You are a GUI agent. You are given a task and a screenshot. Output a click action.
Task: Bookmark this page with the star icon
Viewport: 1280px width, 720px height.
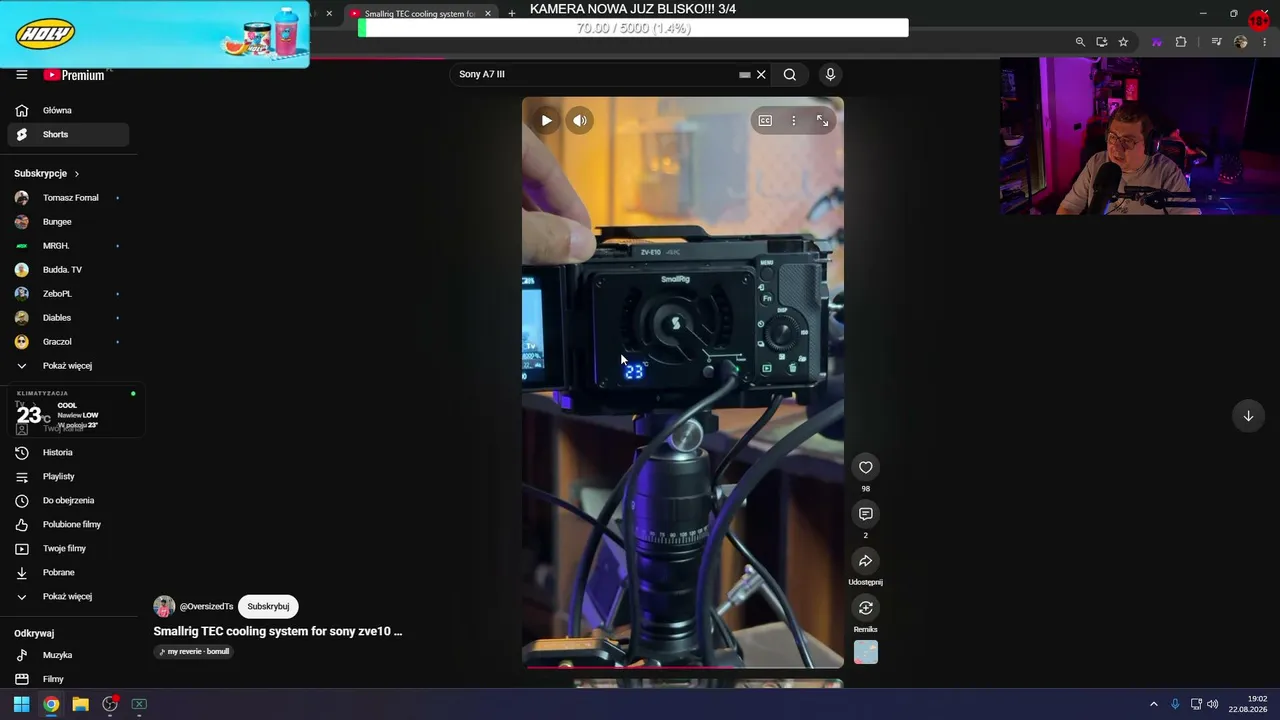(x=1123, y=42)
